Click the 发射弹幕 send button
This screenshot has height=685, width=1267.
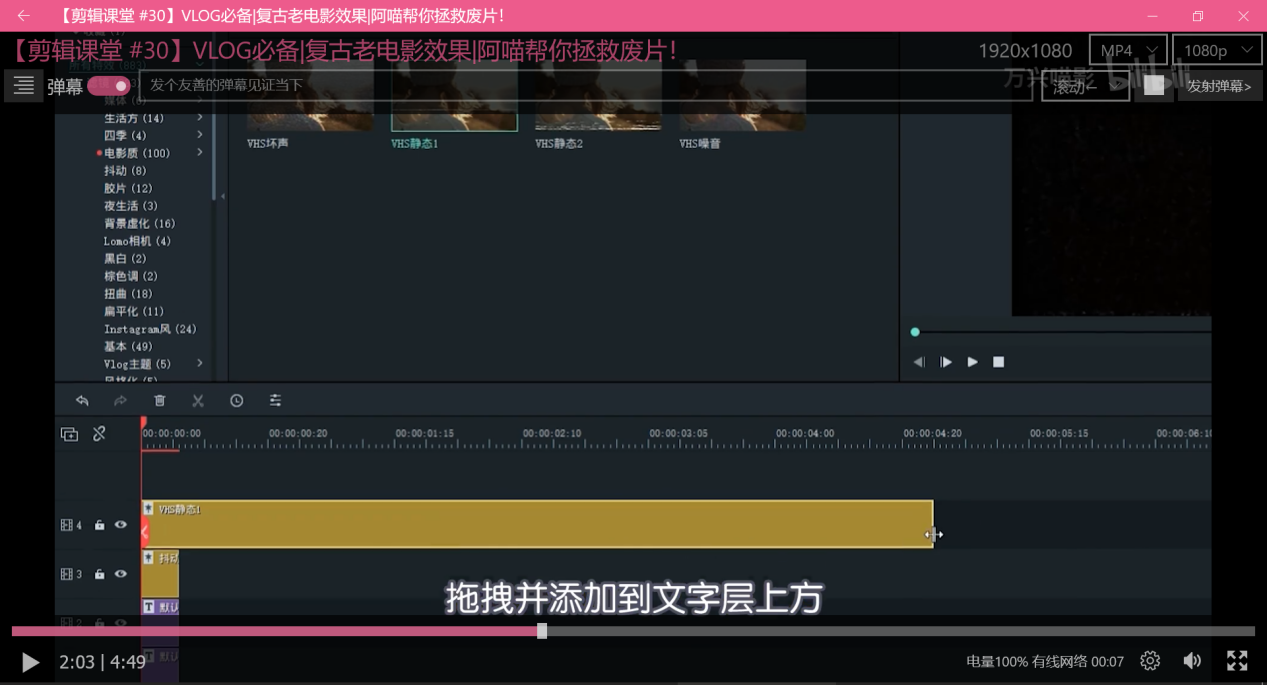pos(1219,86)
